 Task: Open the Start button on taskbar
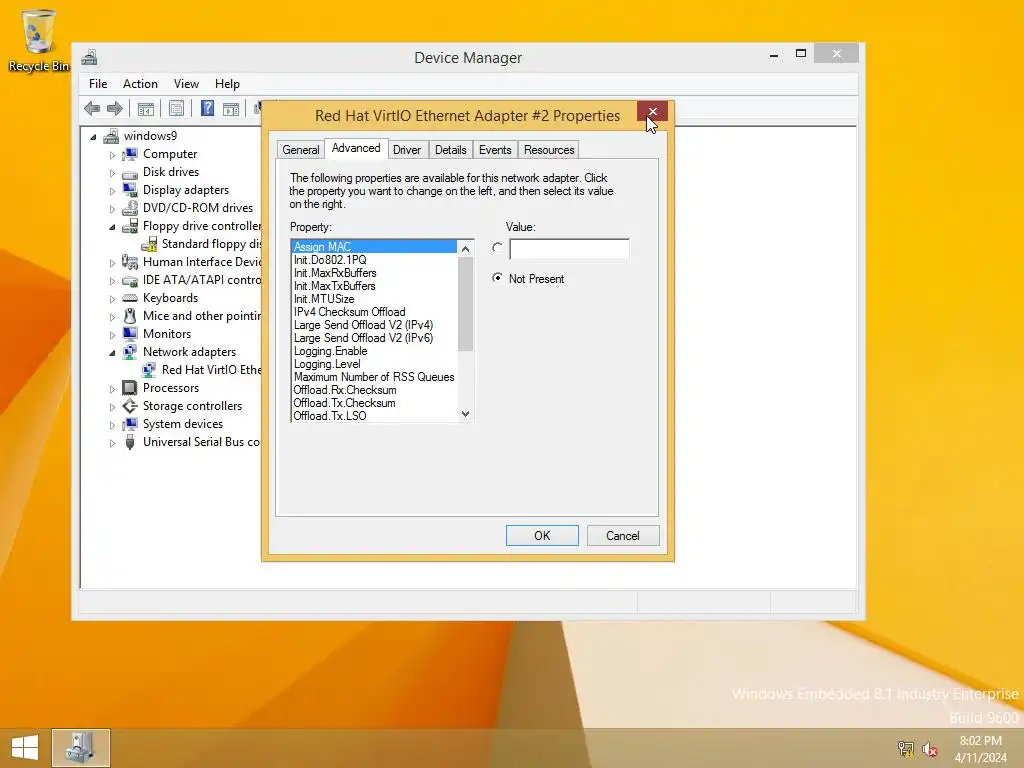coord(25,747)
